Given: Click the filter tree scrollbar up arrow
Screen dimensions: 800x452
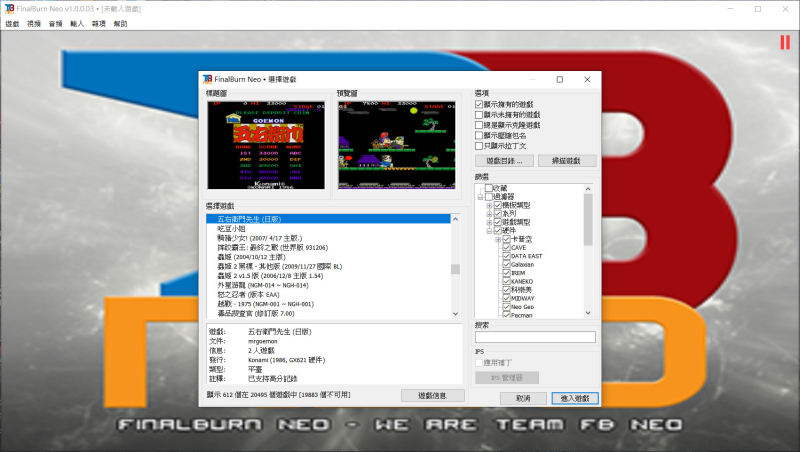Looking at the screenshot, I should (x=588, y=189).
